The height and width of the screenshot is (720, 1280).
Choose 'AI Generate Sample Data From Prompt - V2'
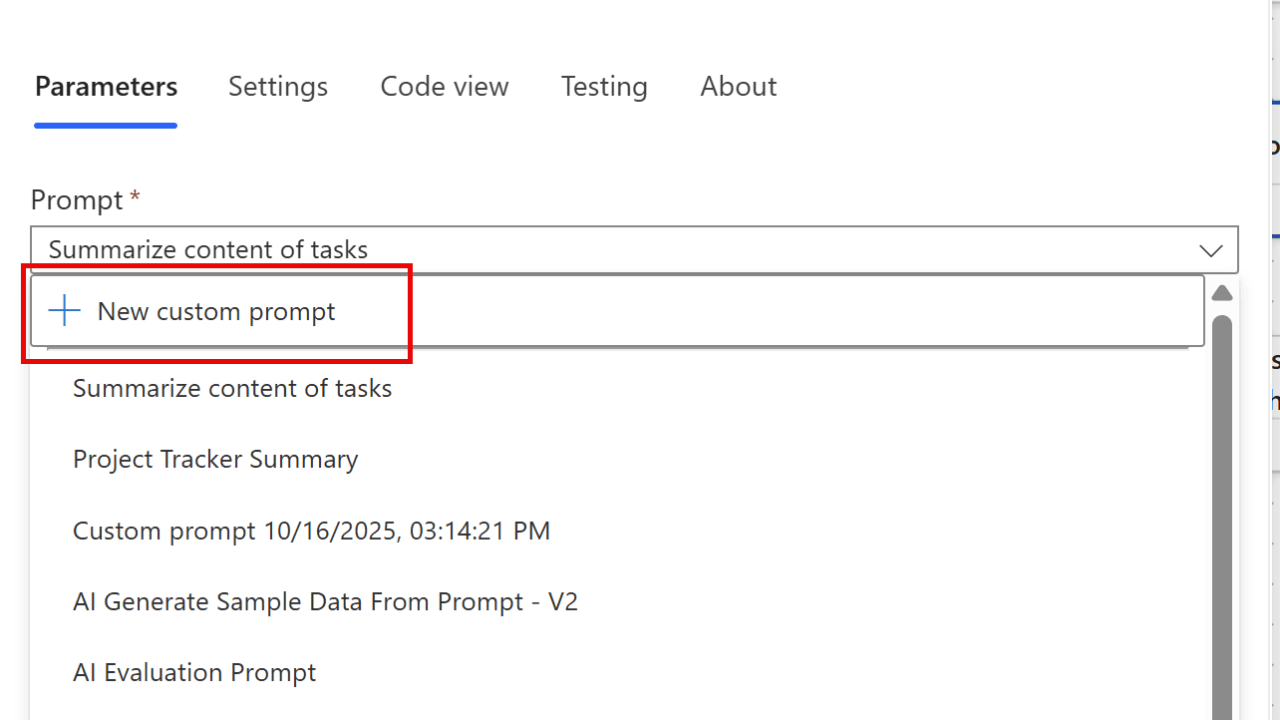tap(325, 602)
